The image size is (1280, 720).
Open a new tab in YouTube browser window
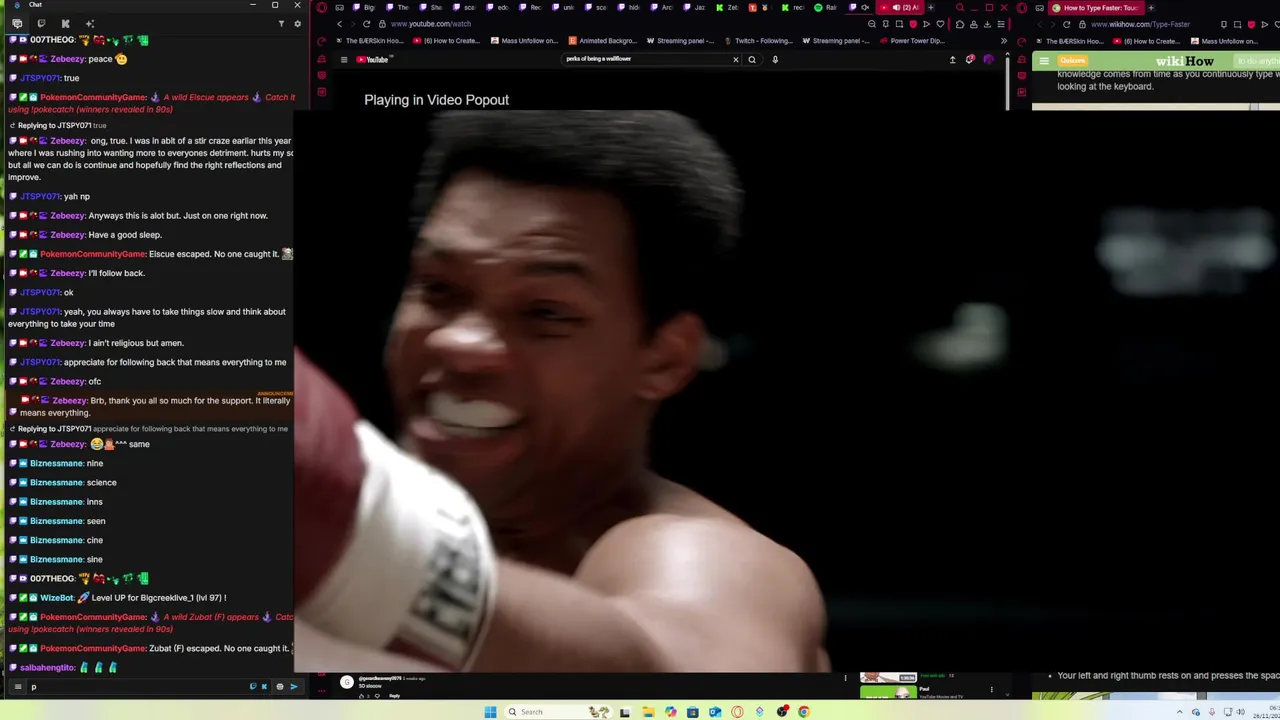pyautogui.click(x=931, y=7)
